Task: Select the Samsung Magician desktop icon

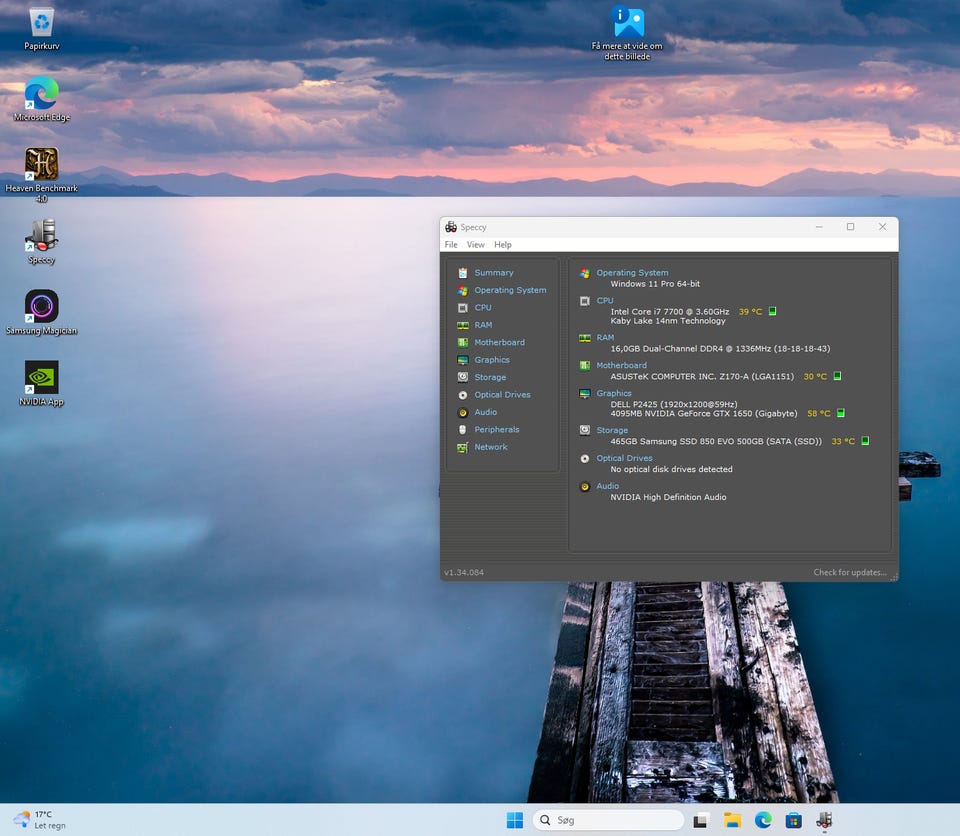Action: pyautogui.click(x=42, y=313)
